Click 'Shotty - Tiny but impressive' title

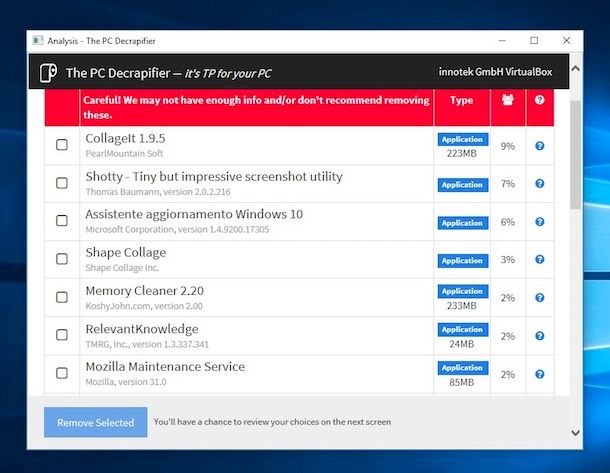coord(214,177)
